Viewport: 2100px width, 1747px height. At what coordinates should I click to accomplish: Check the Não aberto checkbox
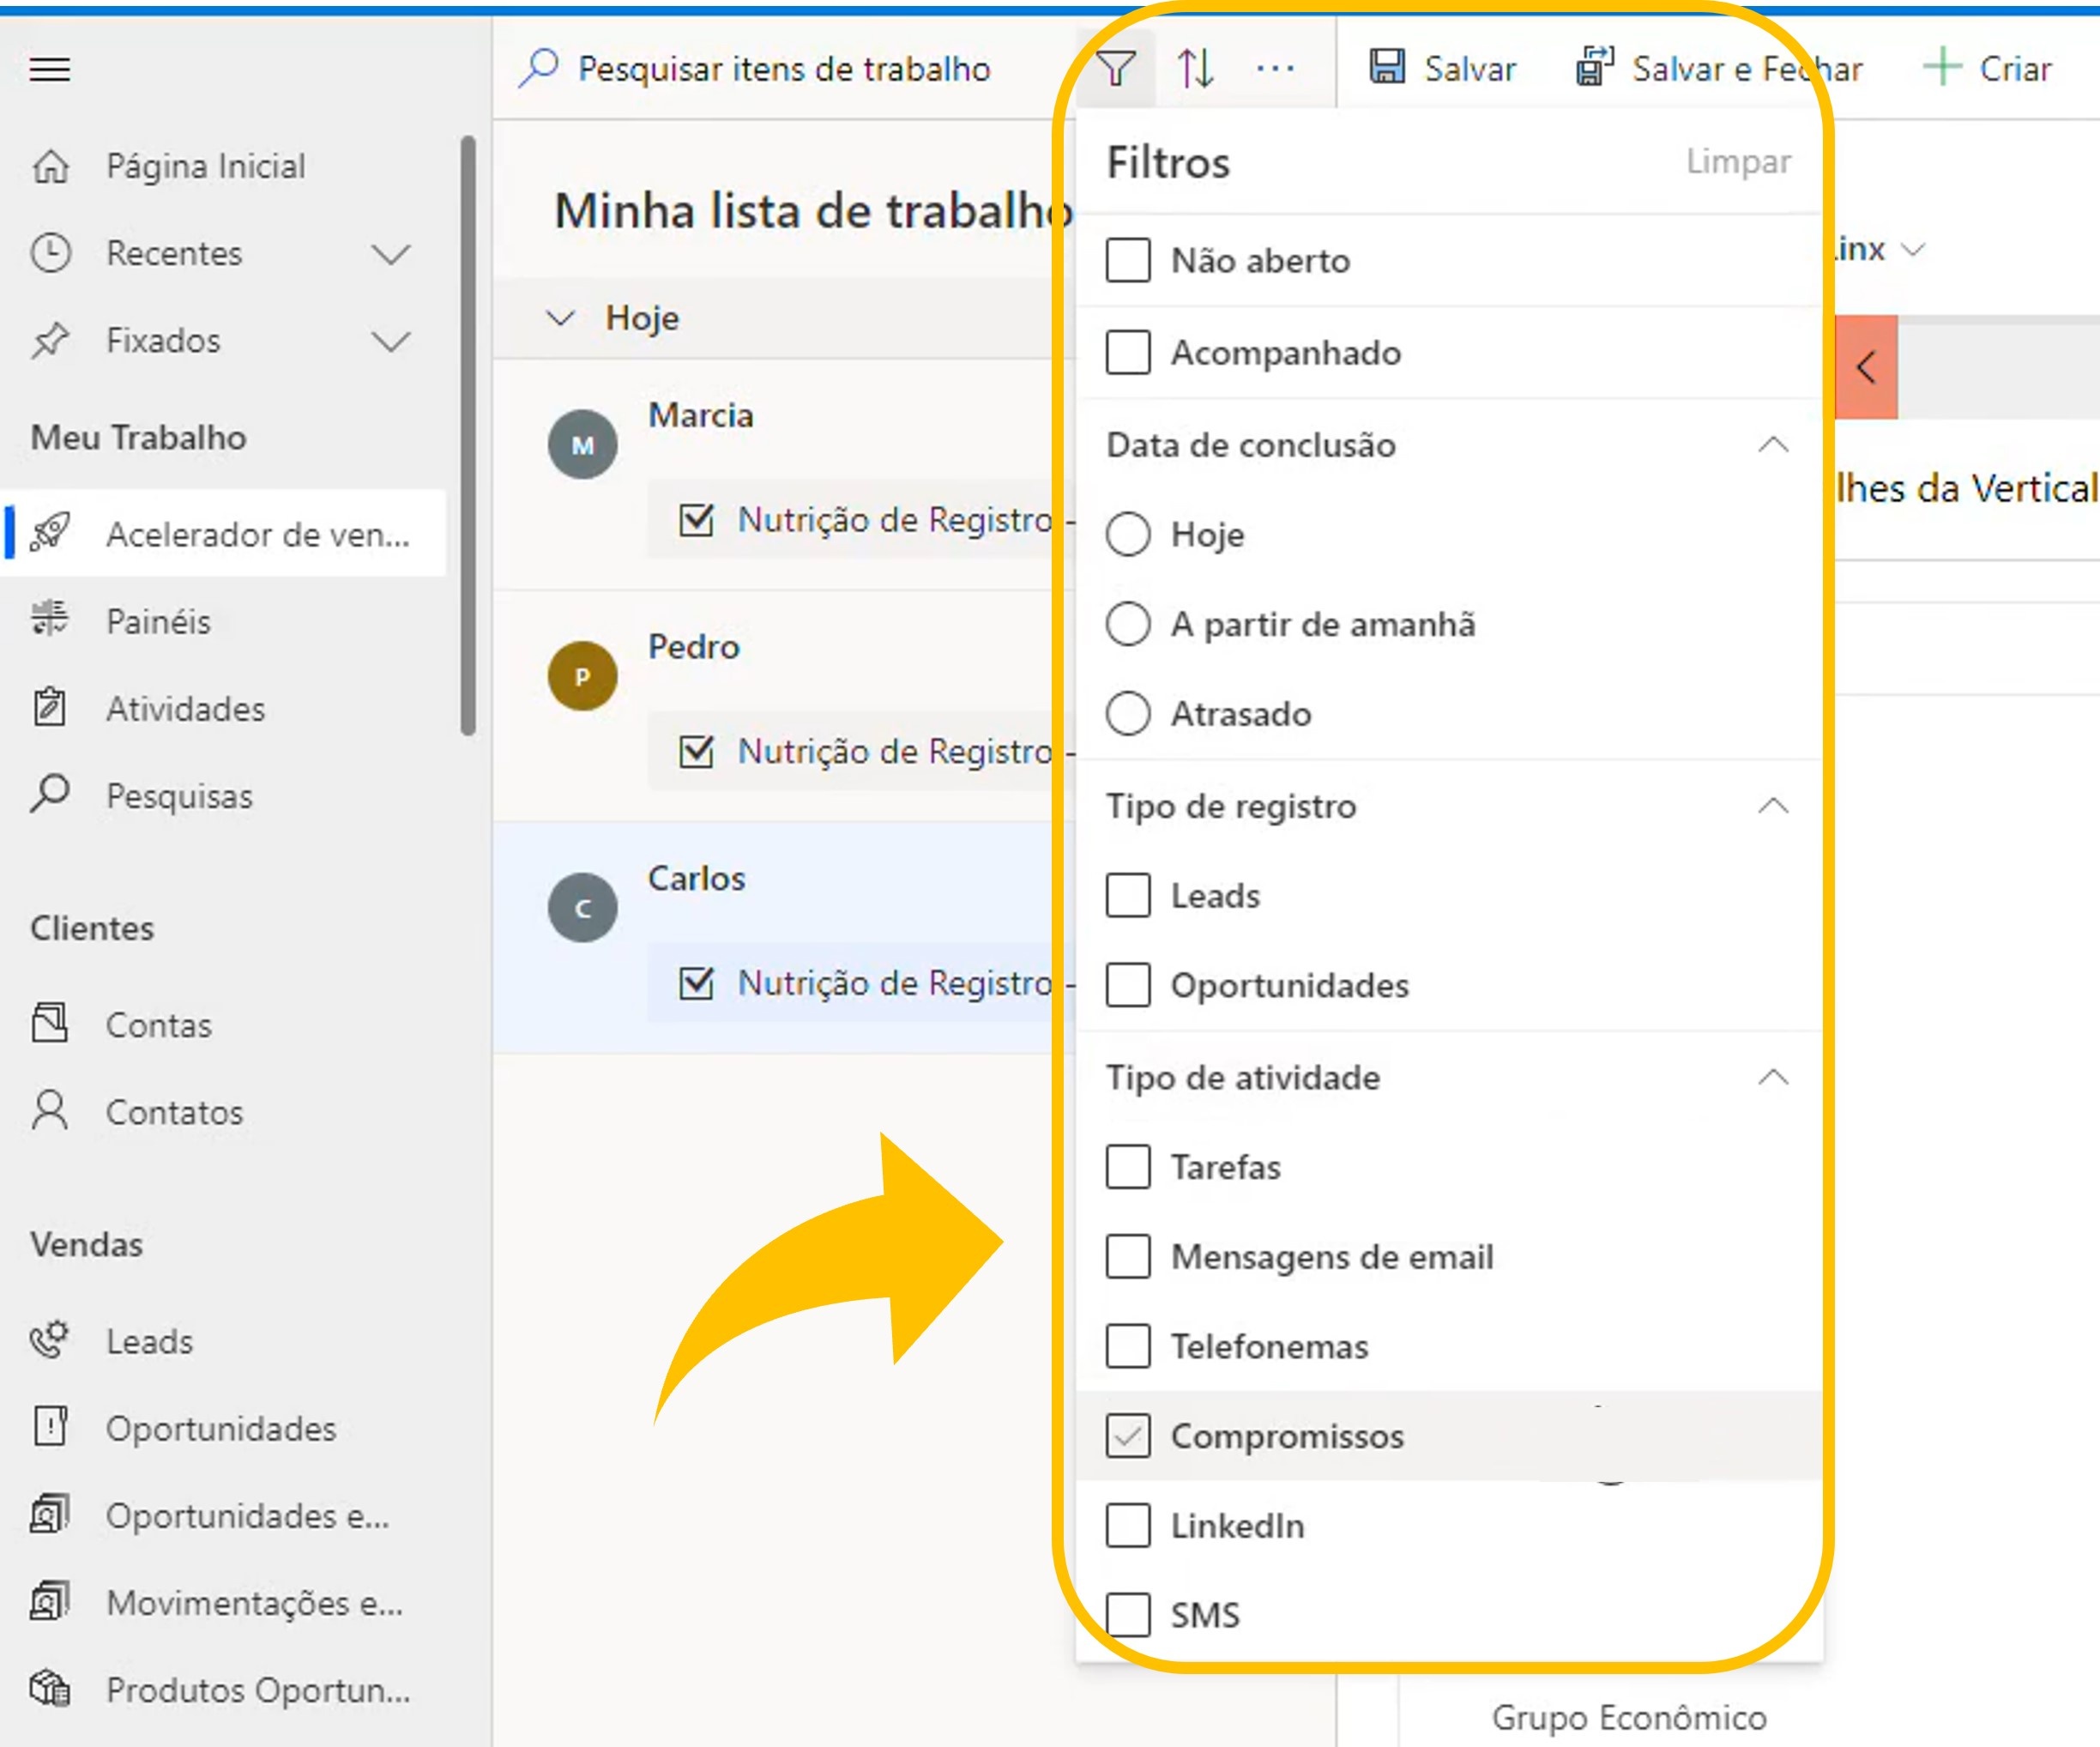click(x=1128, y=260)
